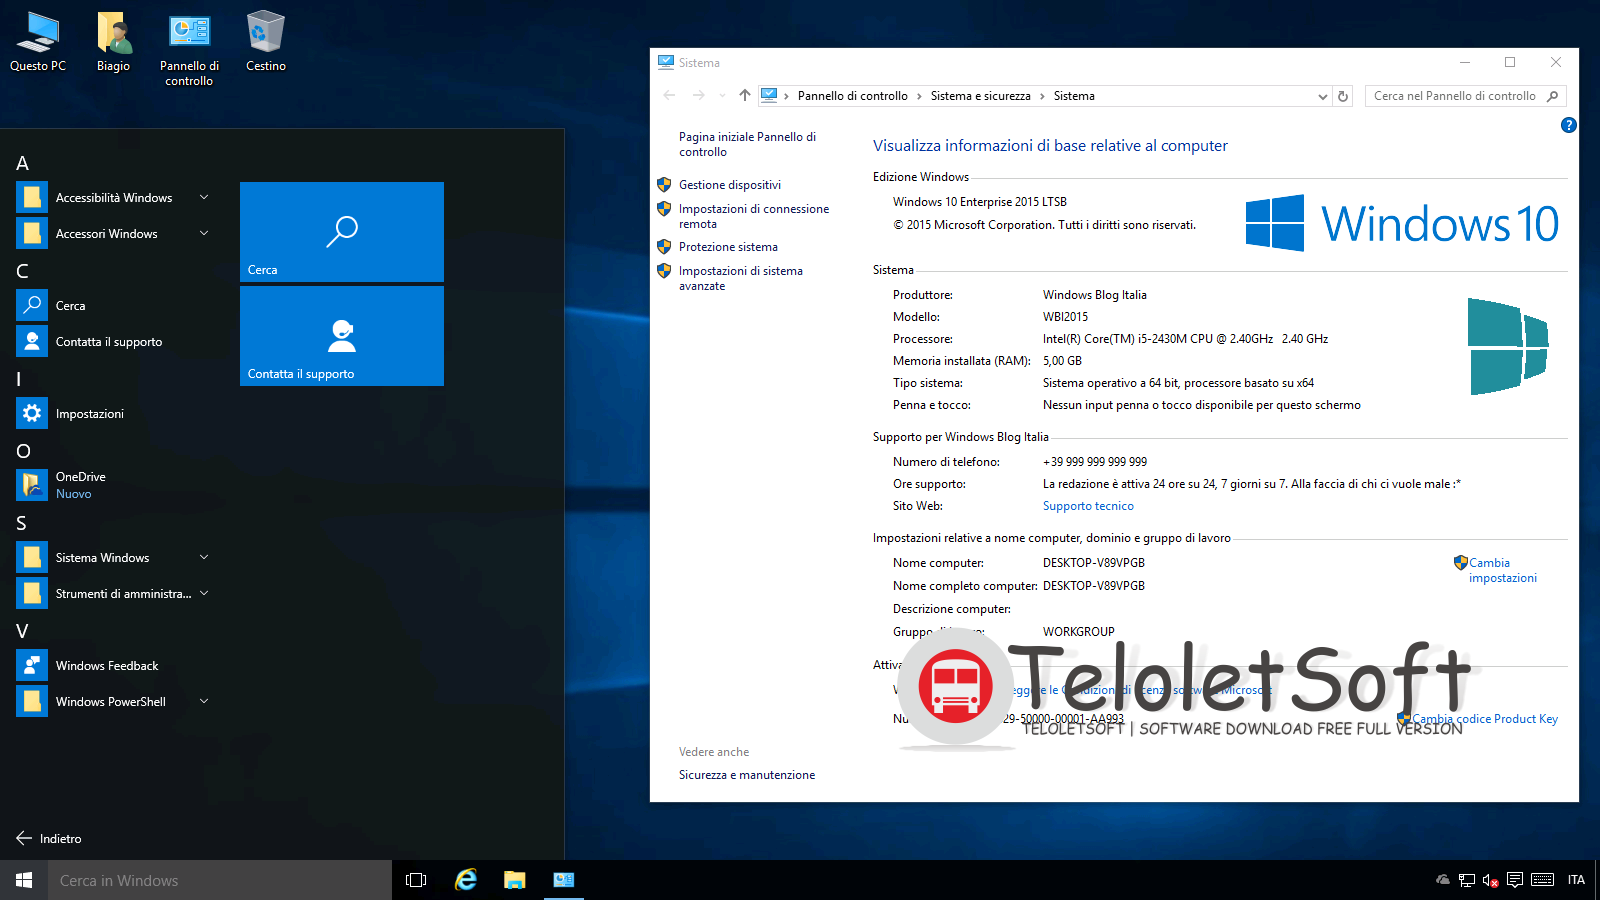This screenshot has height=900, width=1600.
Task: Focus Cerca nel Pannello di controllo field
Action: click(x=1465, y=96)
